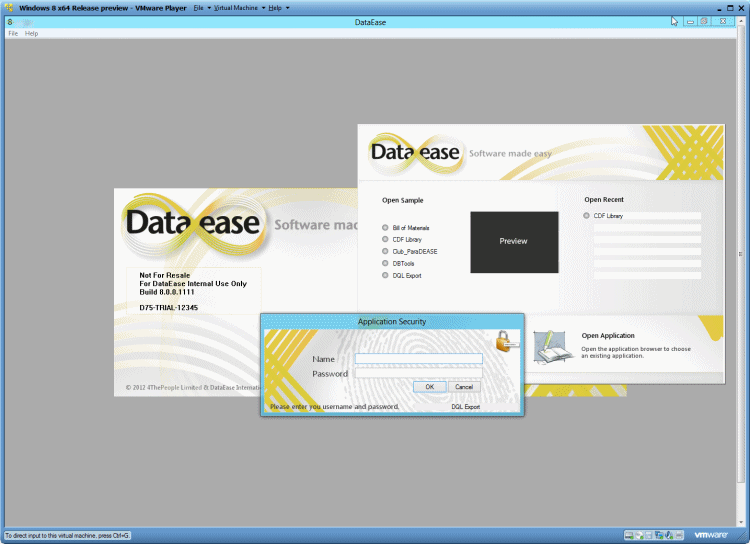Click the VMware printer status icon
Viewport: 750px width, 544px height.
tap(679, 535)
